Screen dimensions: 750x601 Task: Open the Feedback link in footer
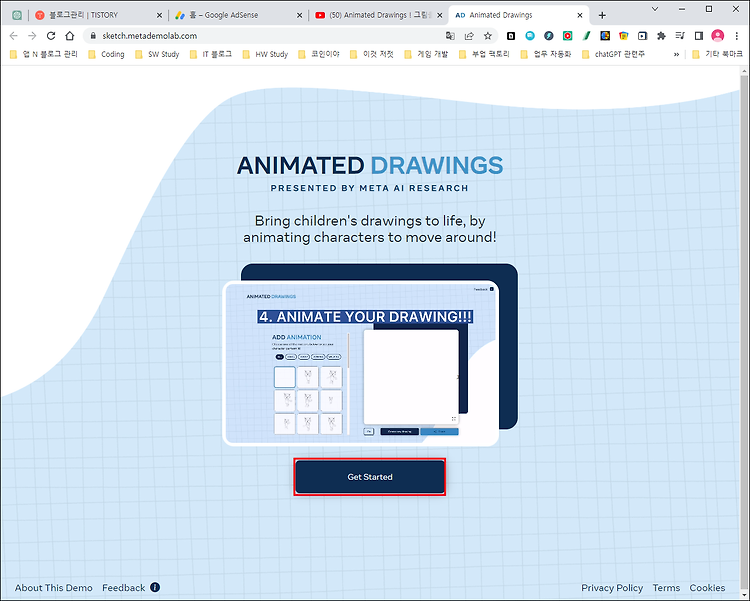(x=123, y=588)
